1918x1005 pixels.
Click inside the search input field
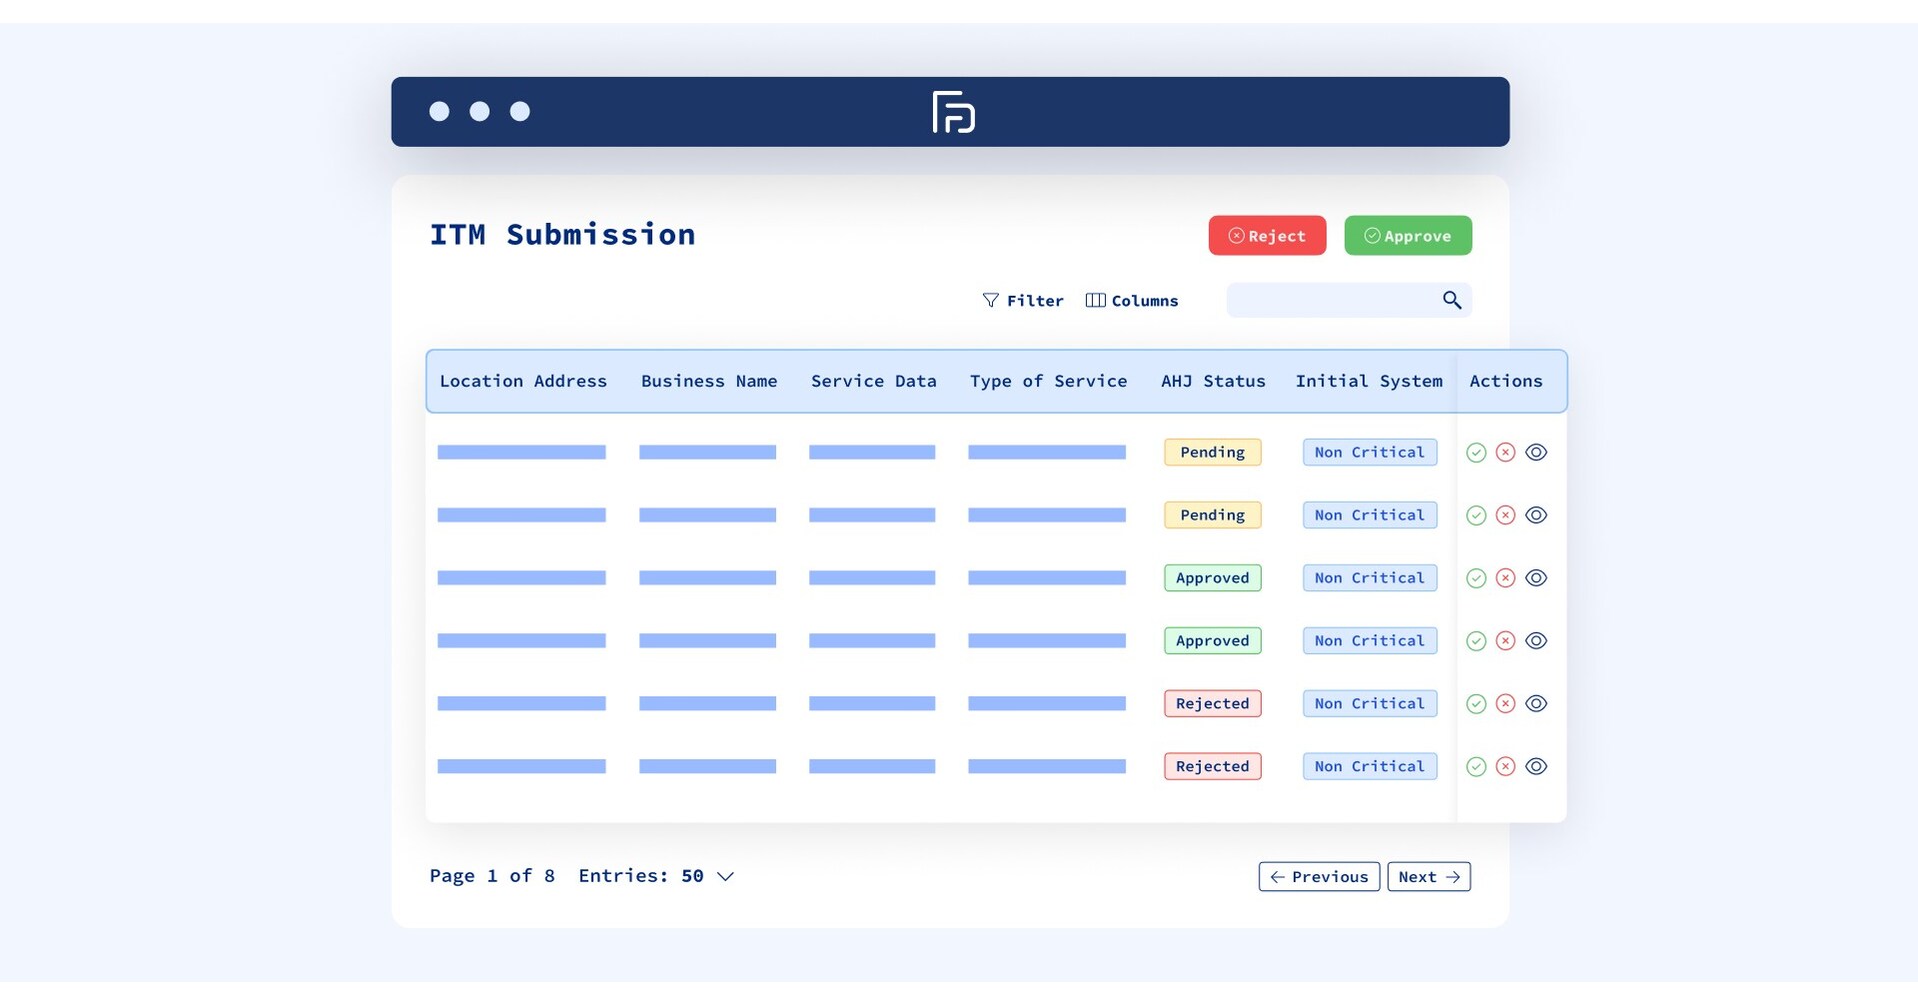coord(1330,300)
